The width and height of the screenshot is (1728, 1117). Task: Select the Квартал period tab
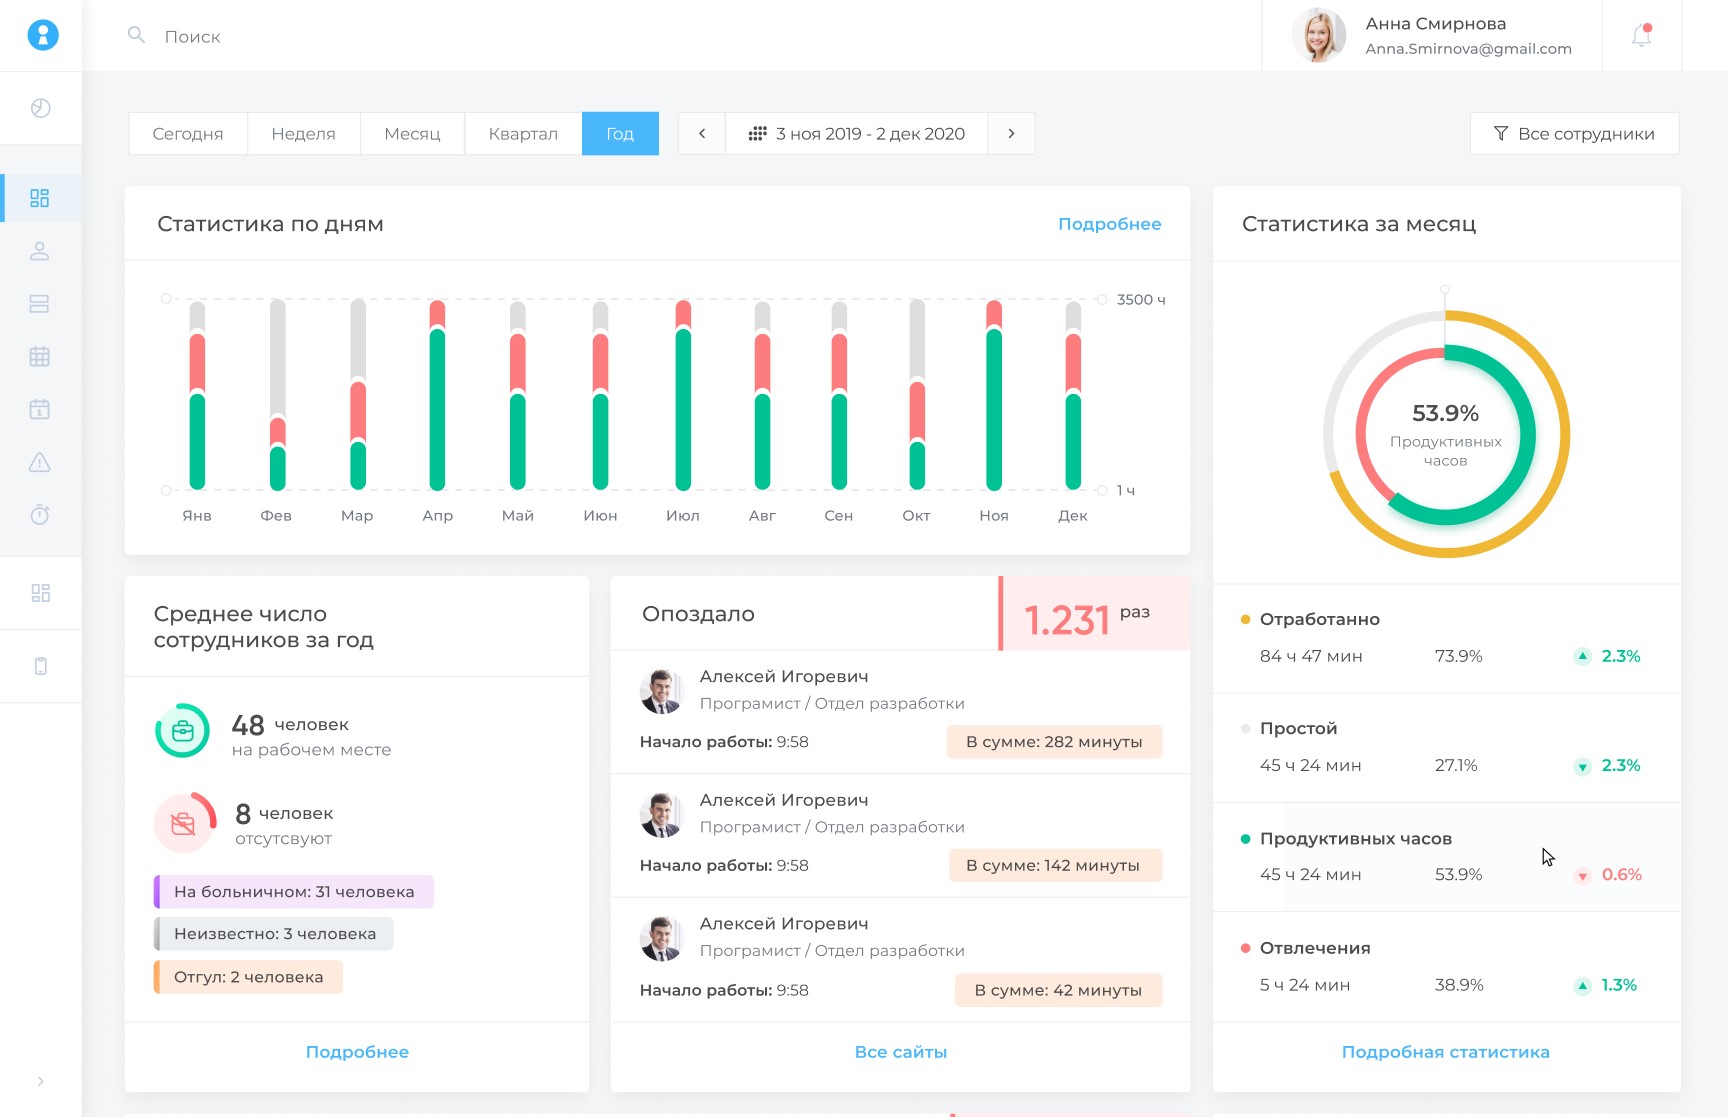pos(523,134)
